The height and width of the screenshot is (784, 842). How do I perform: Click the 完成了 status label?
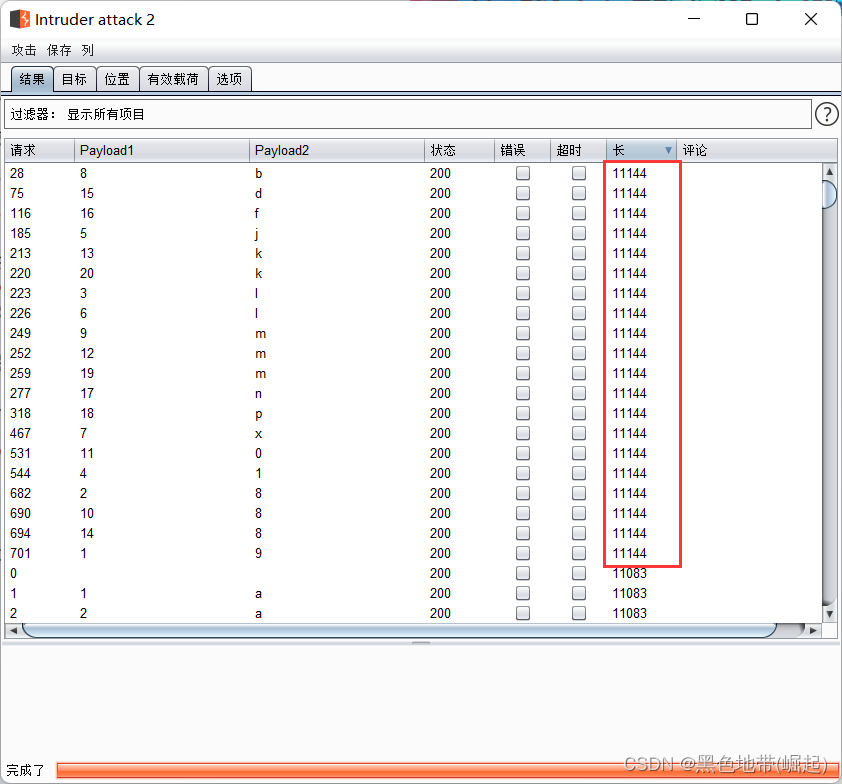click(x=25, y=770)
